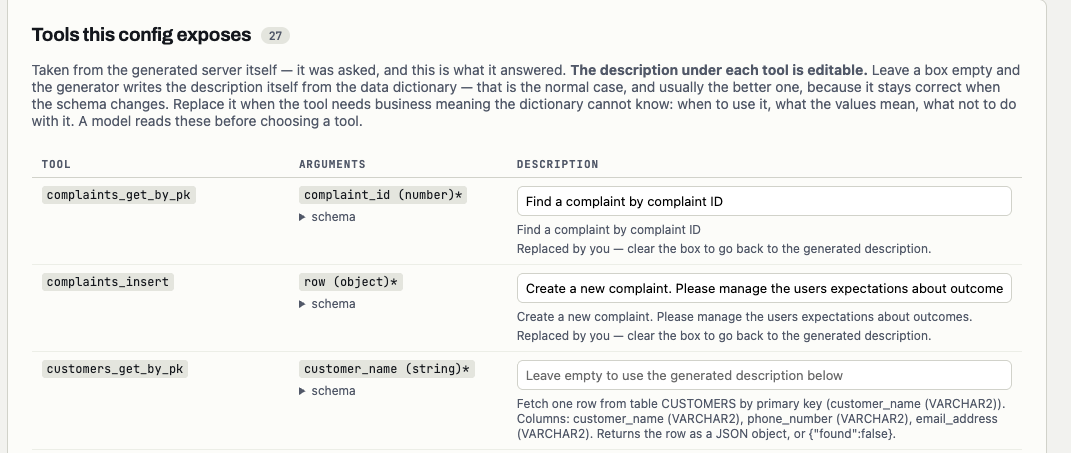Edit the complaints_insert description box
1071x453 pixels.
764,288
